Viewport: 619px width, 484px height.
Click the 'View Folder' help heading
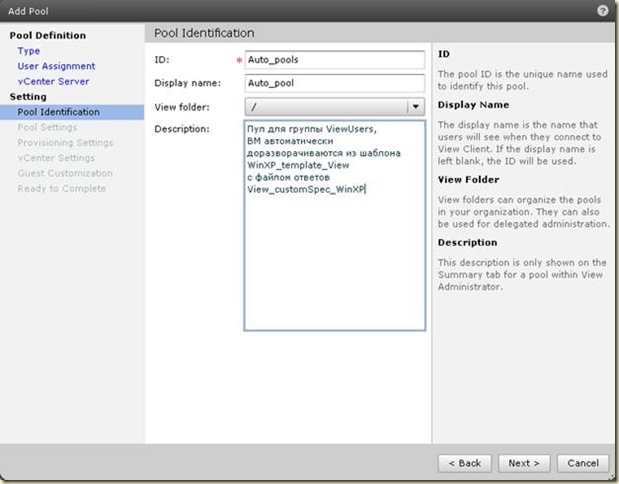469,180
